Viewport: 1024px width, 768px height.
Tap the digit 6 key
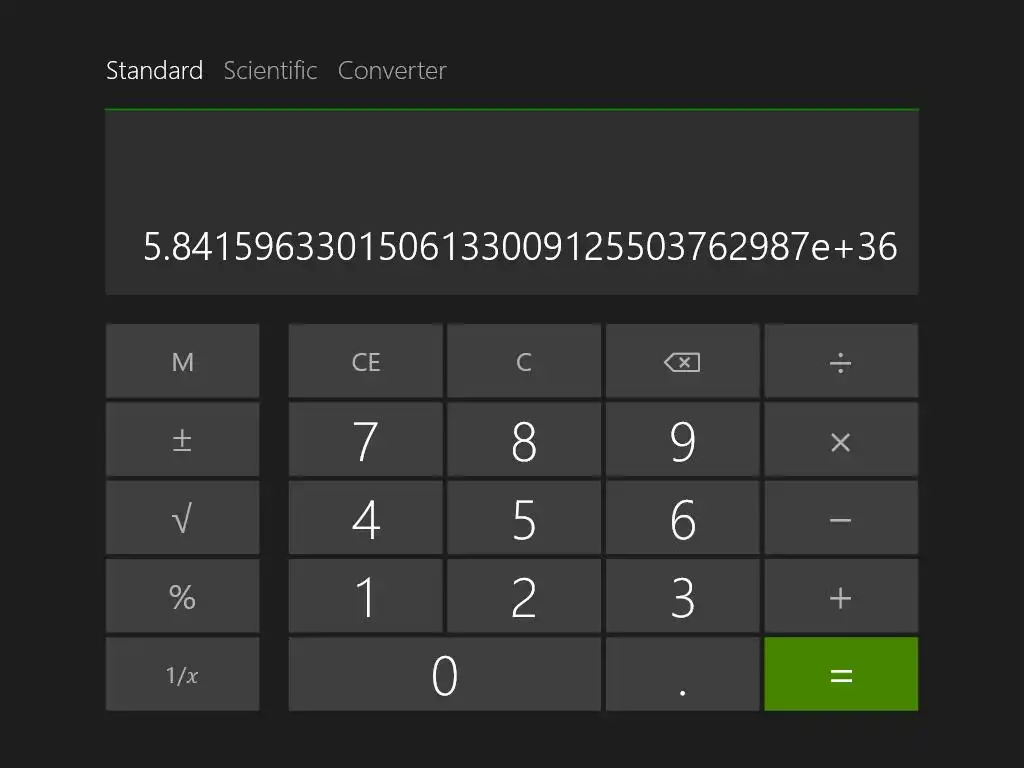pos(682,518)
